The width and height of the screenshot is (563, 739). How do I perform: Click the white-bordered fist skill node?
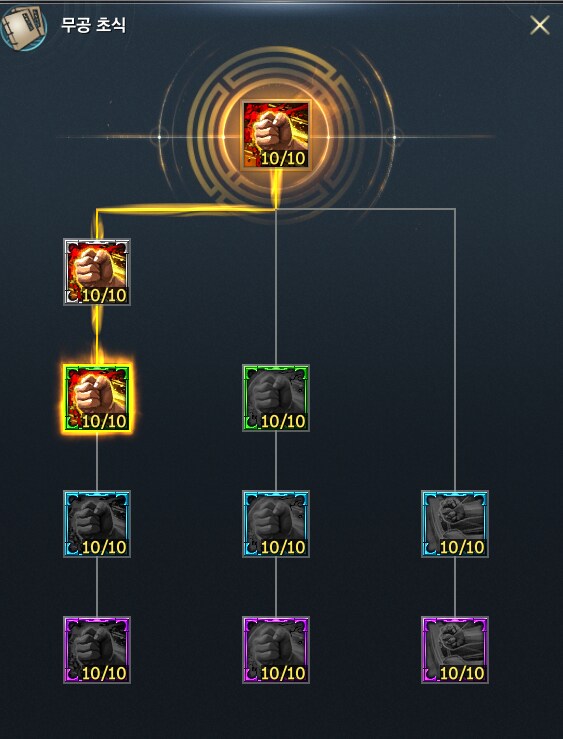click(x=97, y=272)
